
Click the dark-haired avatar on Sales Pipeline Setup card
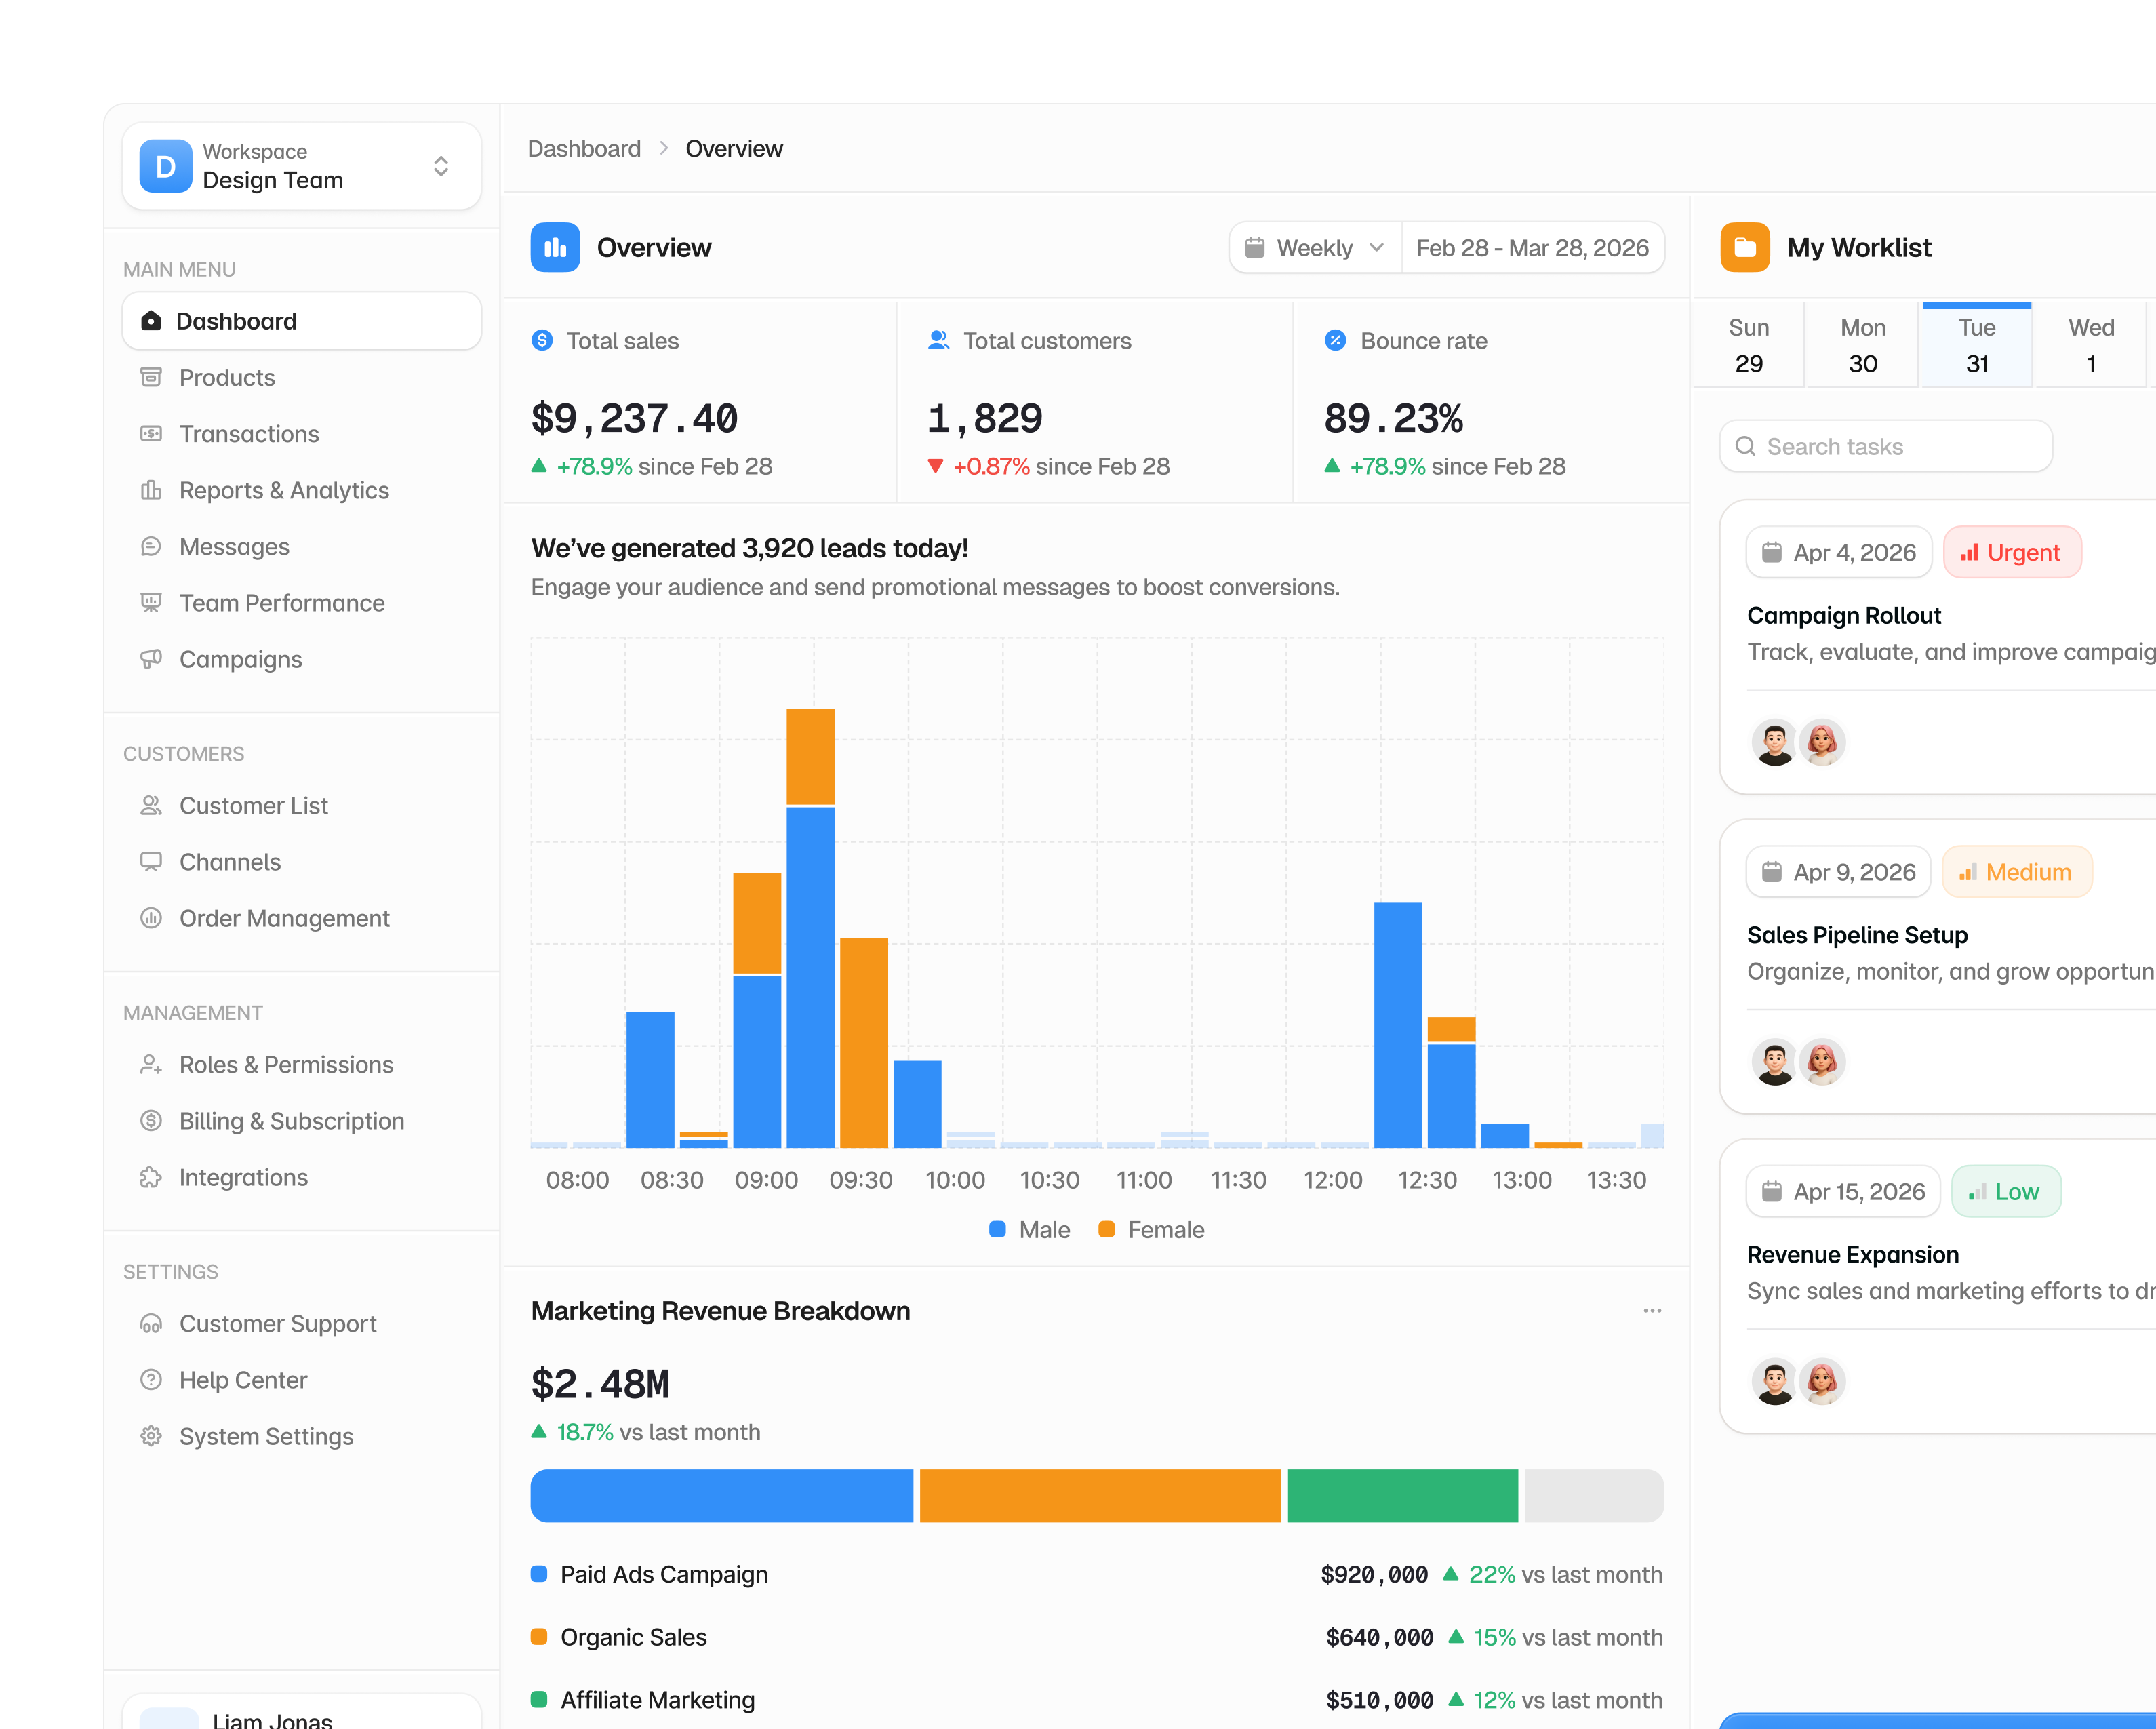point(1775,1062)
